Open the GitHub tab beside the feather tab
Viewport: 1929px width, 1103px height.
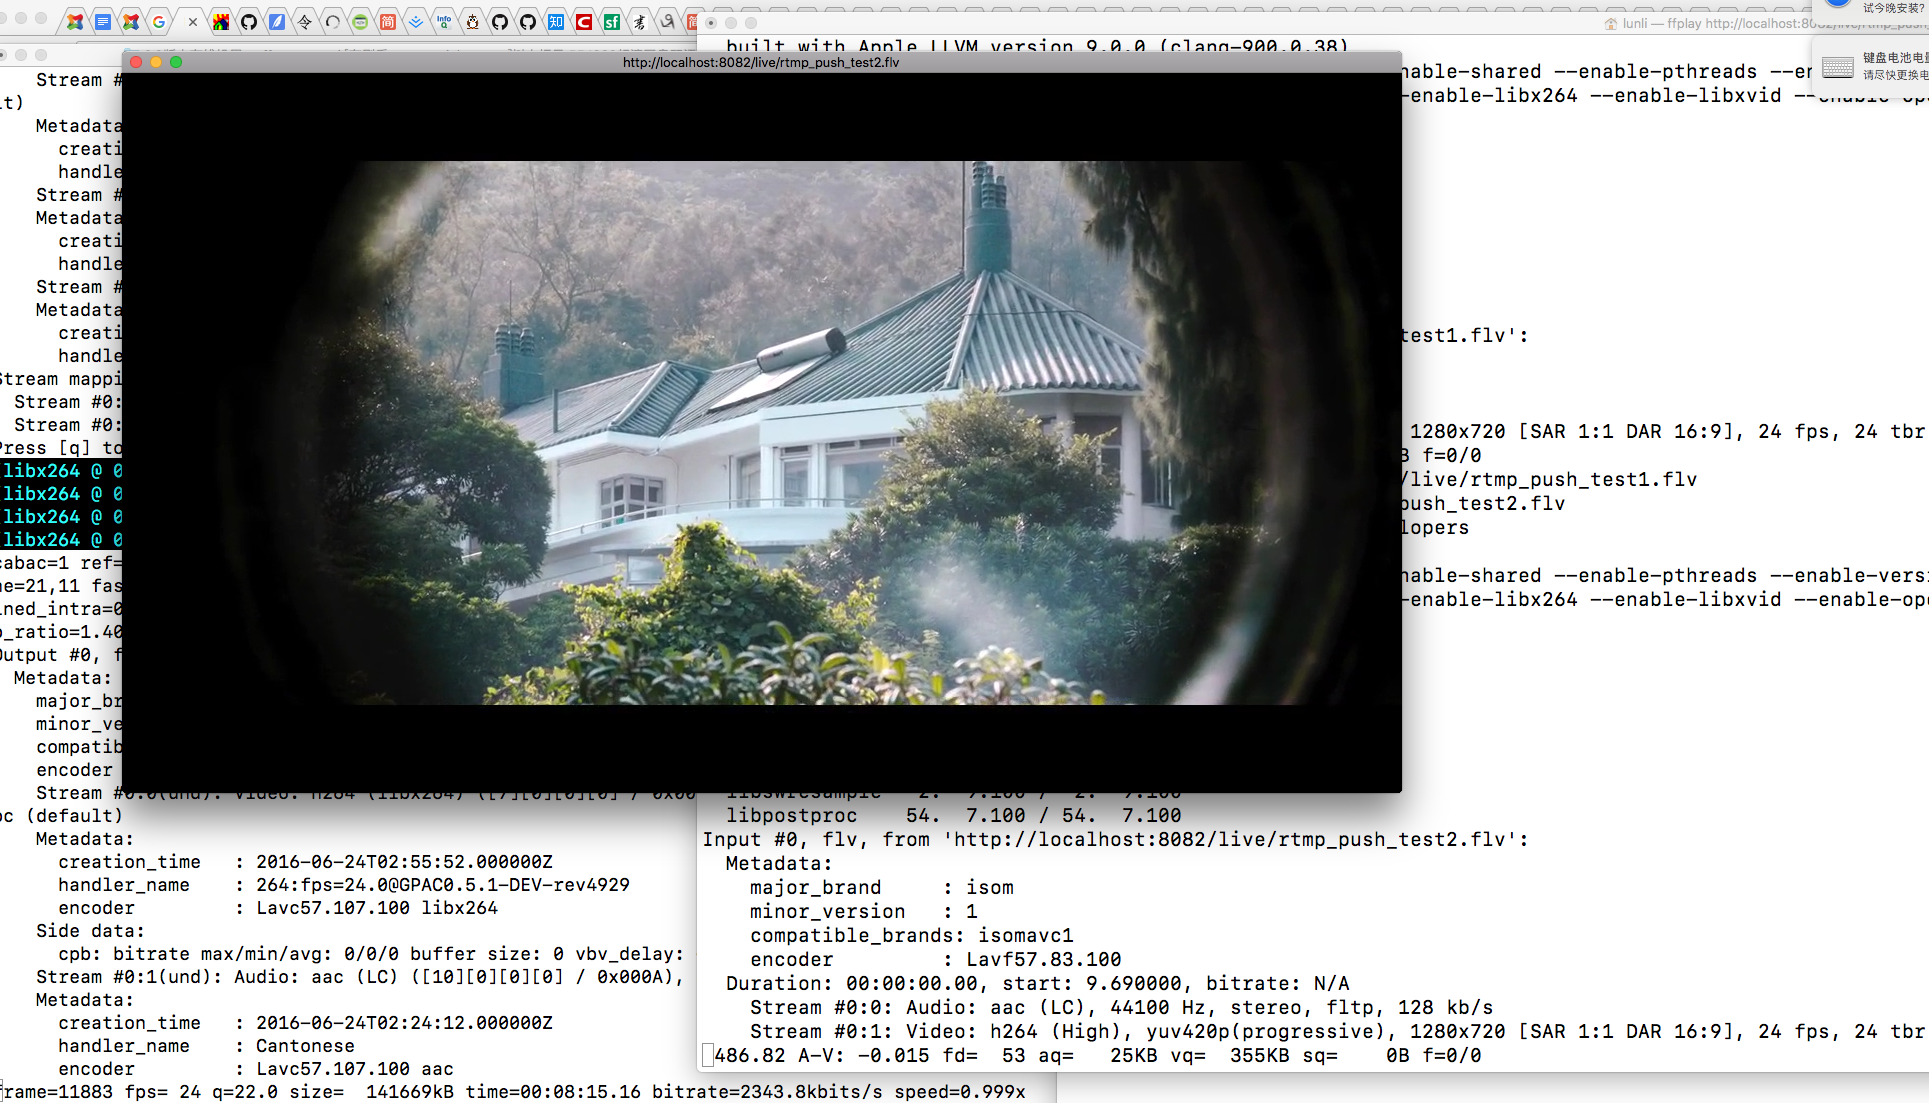[x=249, y=21]
